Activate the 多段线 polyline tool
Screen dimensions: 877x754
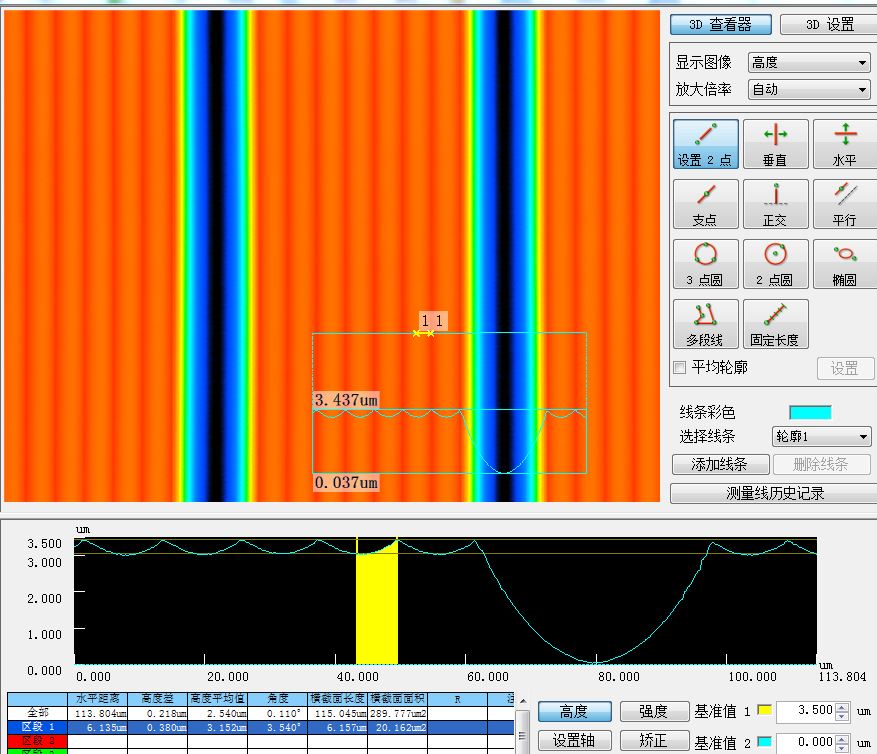[705, 324]
